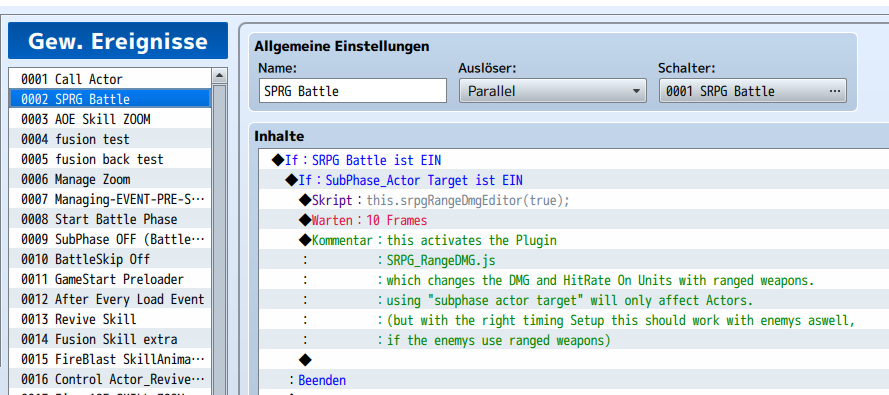
Task: Select '0004 fusion test' event
Action: [x=110, y=139]
